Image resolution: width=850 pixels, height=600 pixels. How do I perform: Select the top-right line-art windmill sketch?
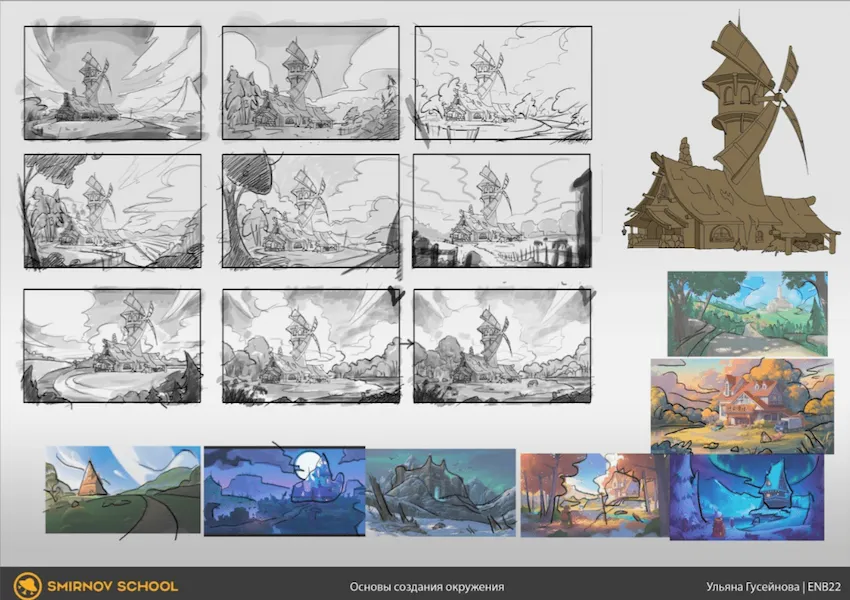[x=503, y=83]
